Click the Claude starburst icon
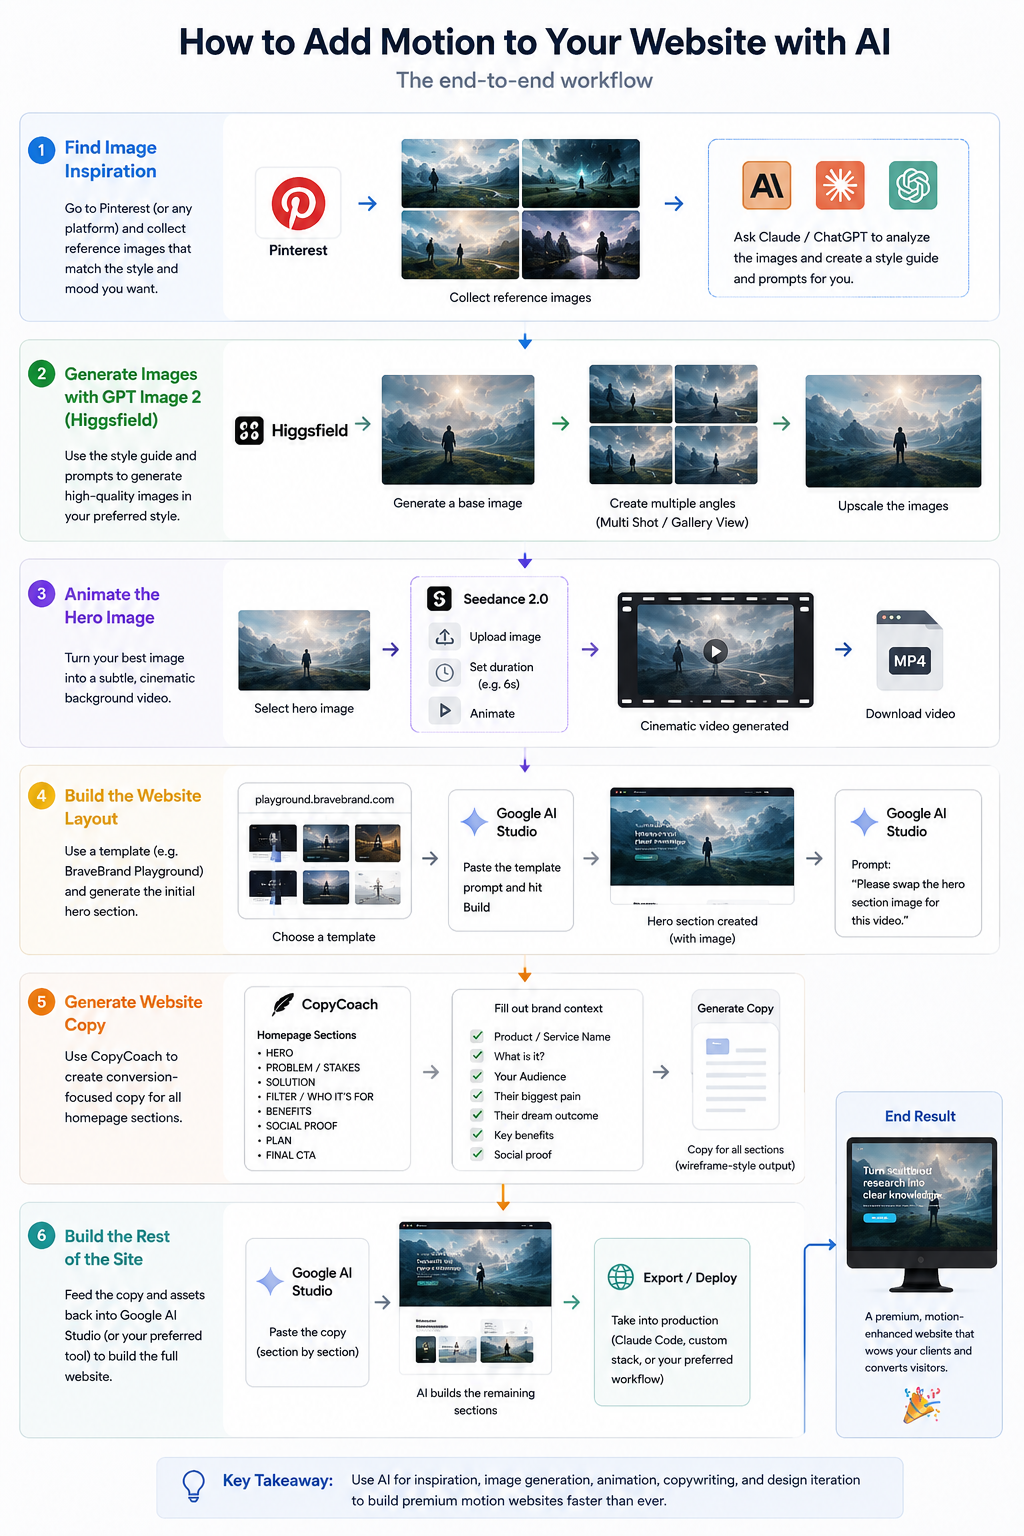Image resolution: width=1024 pixels, height=1536 pixels. 840,185
